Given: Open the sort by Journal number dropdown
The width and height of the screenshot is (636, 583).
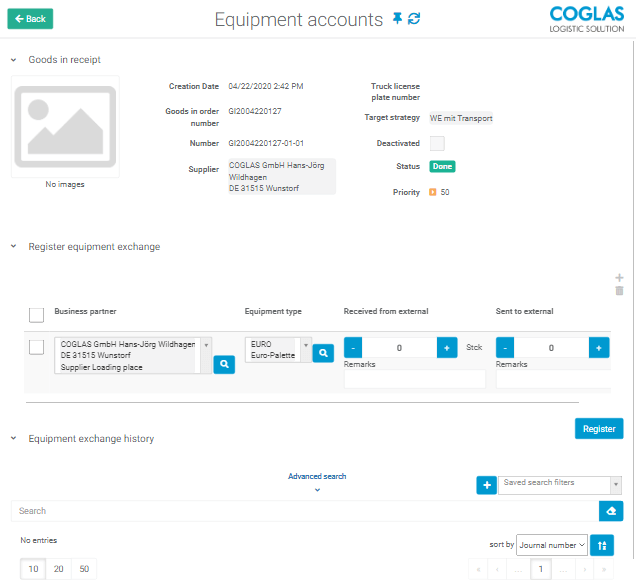Looking at the screenshot, I should click(x=551, y=545).
